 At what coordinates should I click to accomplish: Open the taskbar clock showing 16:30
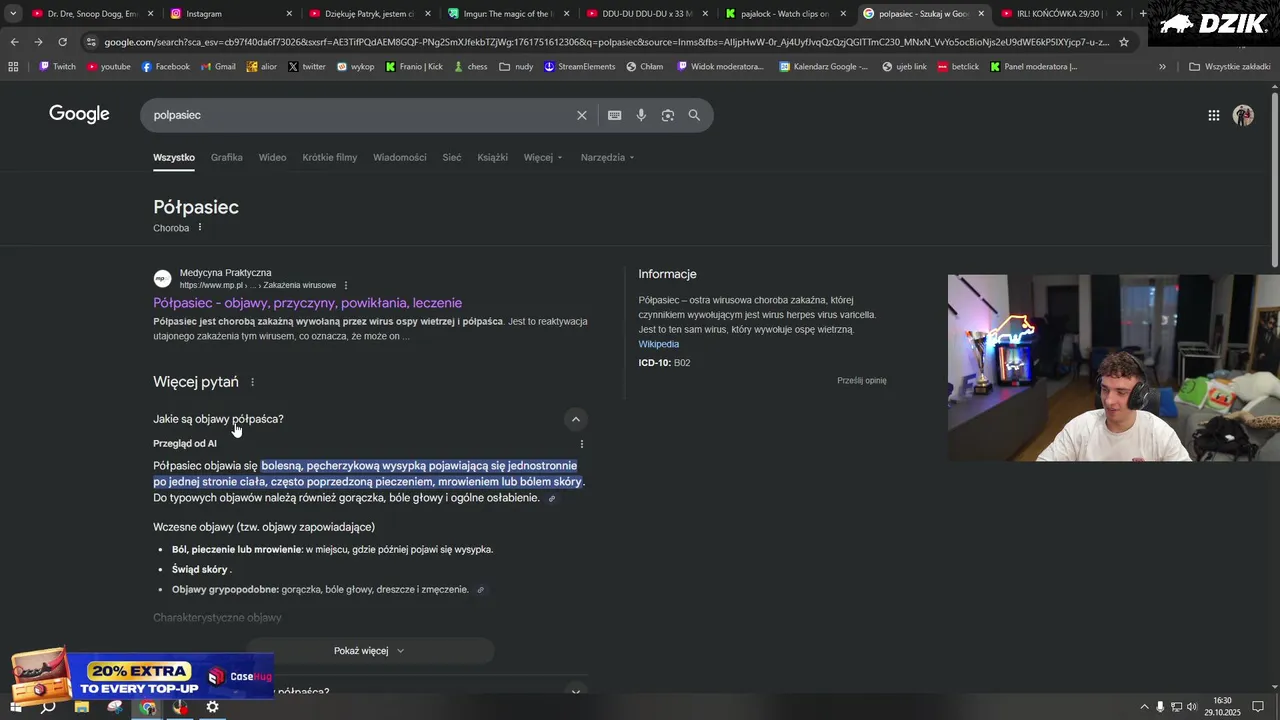click(1222, 707)
